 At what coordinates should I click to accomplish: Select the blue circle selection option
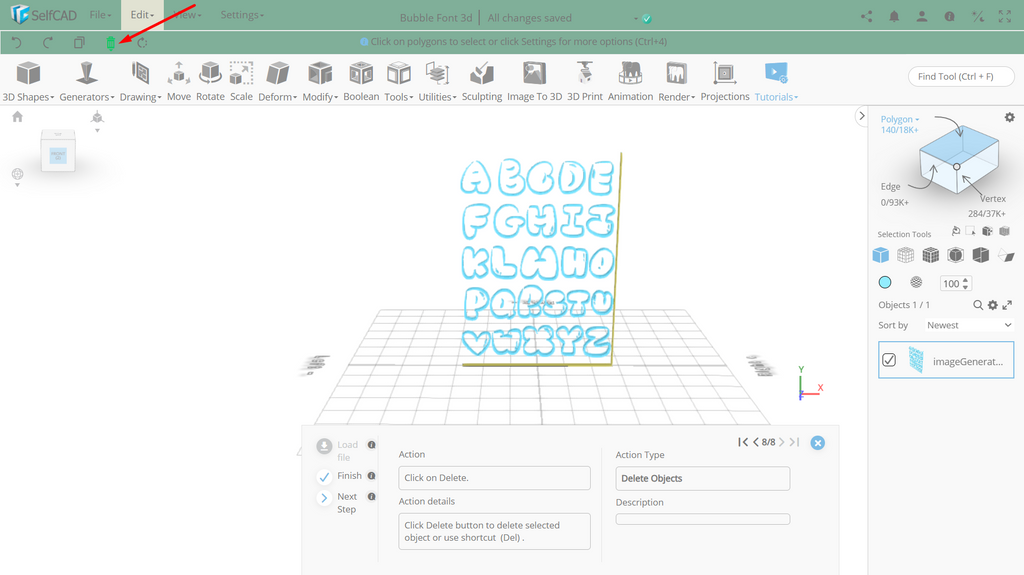click(x=885, y=282)
